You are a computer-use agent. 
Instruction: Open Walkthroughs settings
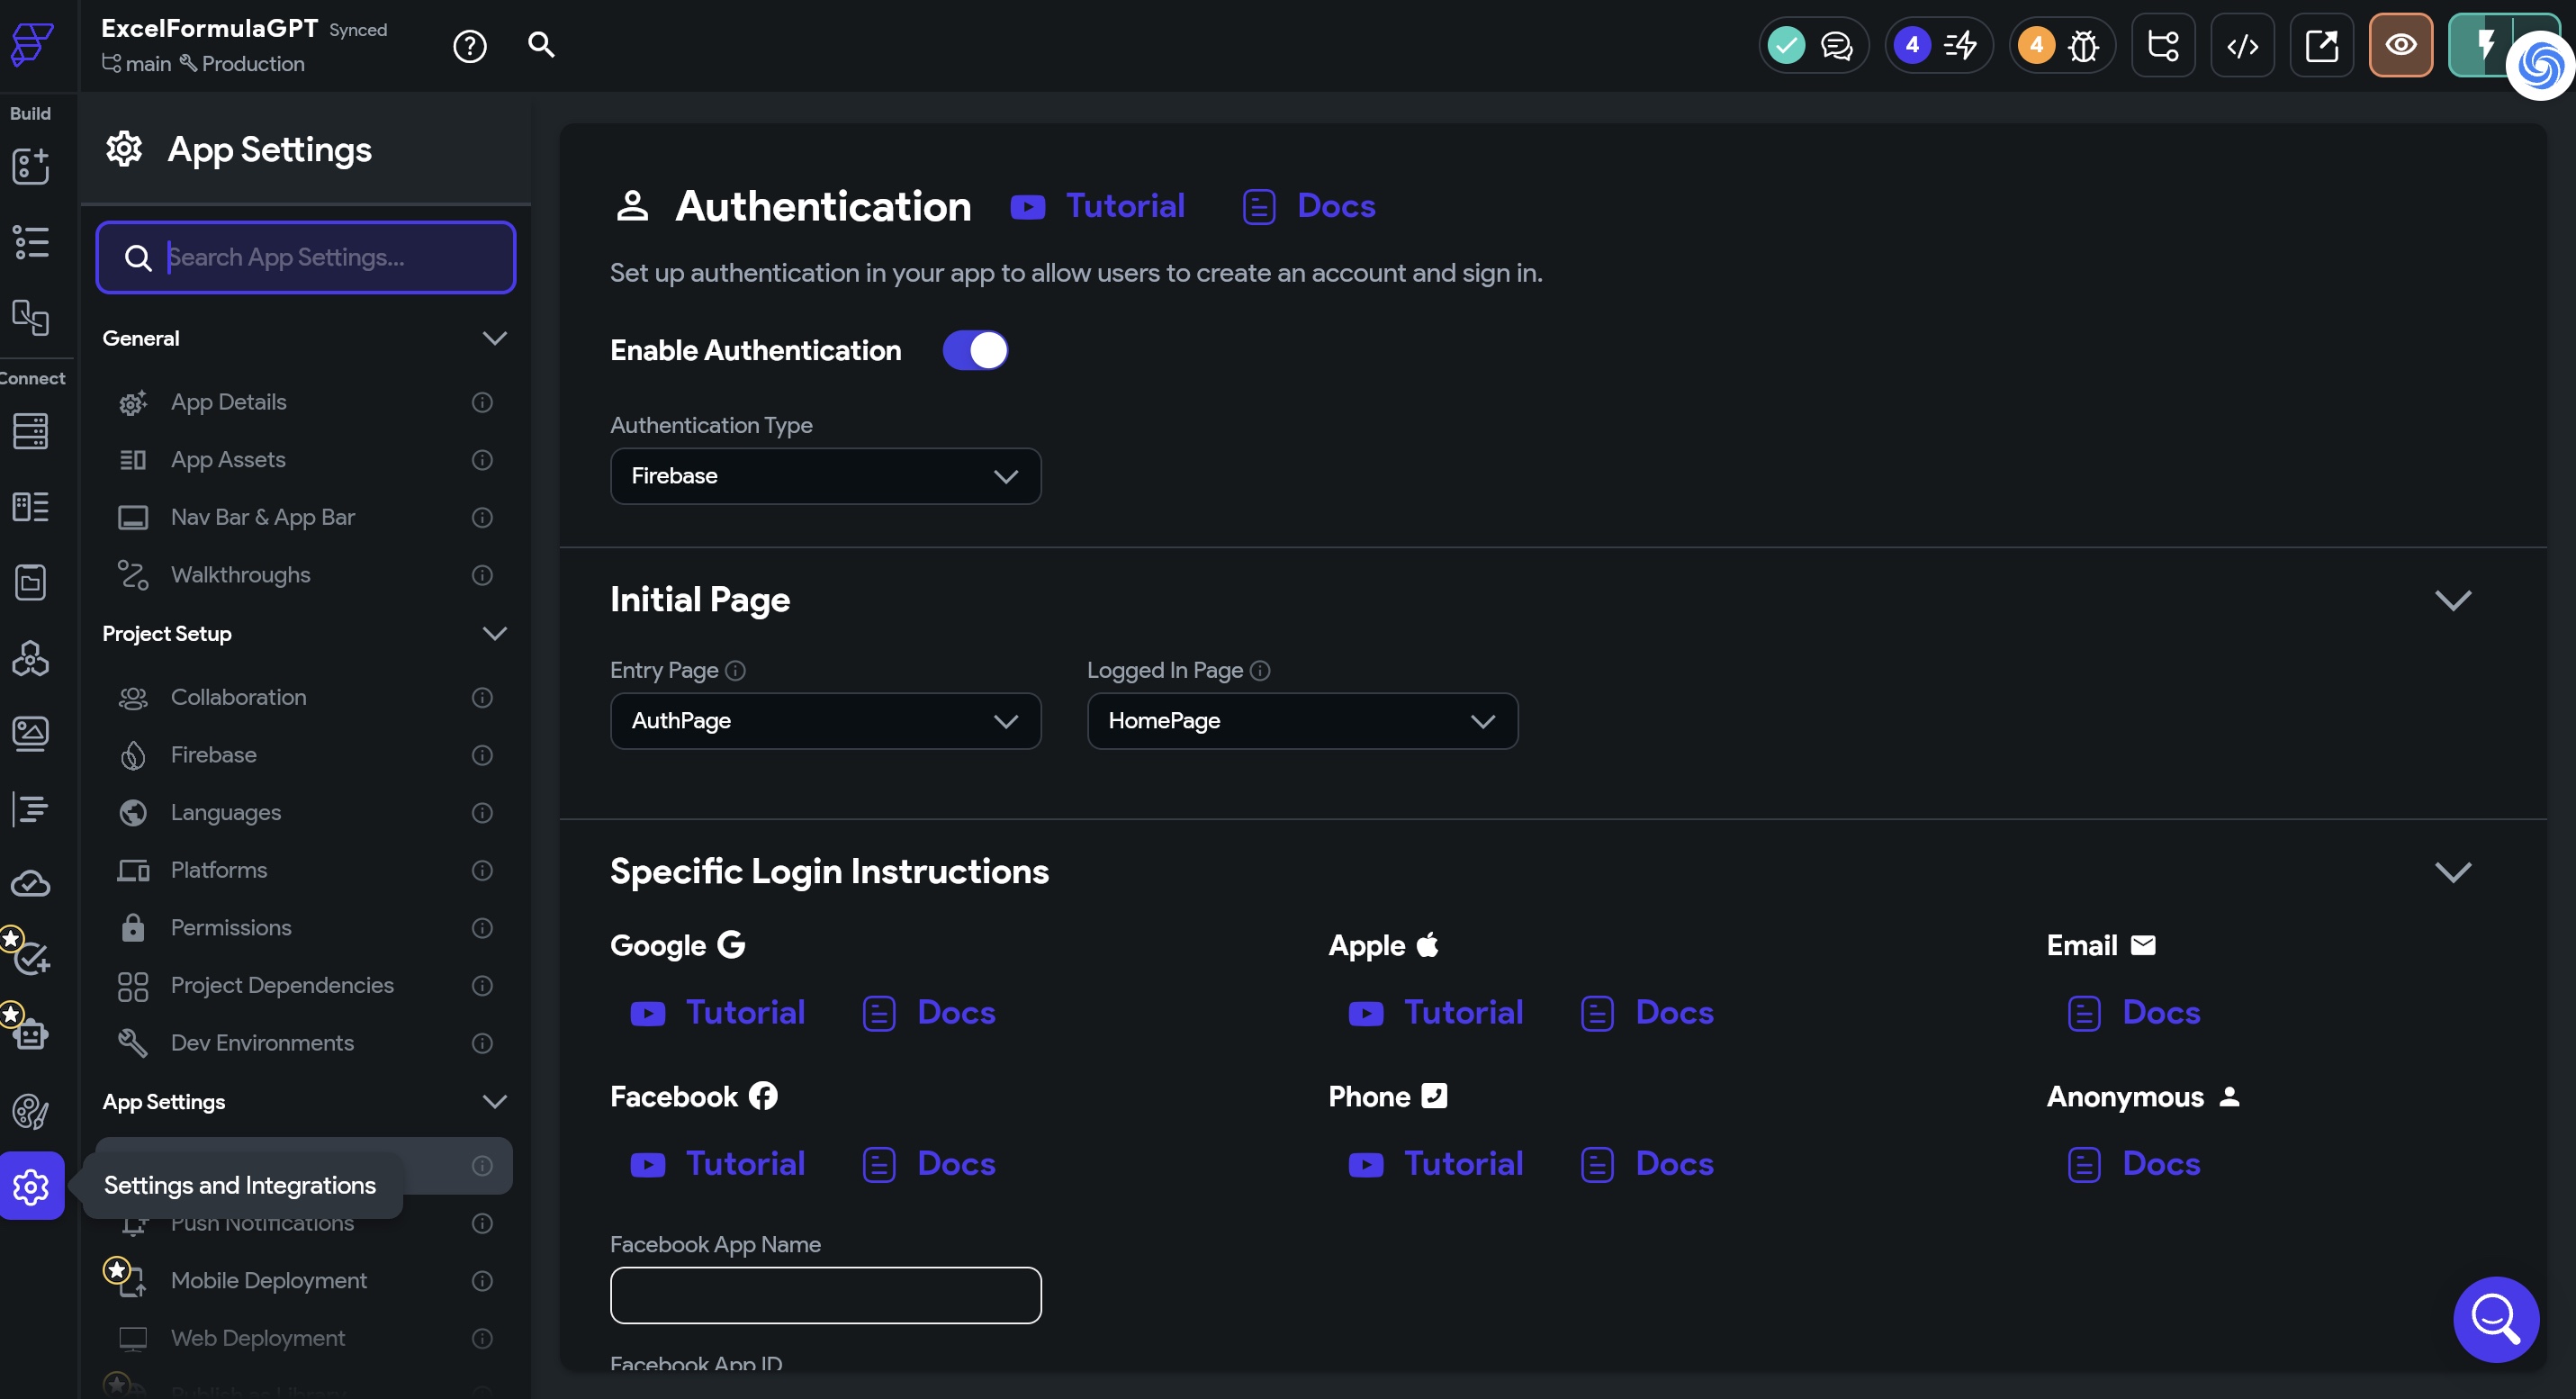(305, 575)
